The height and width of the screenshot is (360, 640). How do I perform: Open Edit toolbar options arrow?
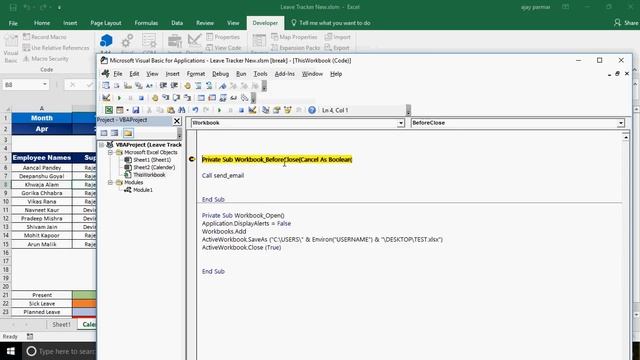[x=264, y=86]
